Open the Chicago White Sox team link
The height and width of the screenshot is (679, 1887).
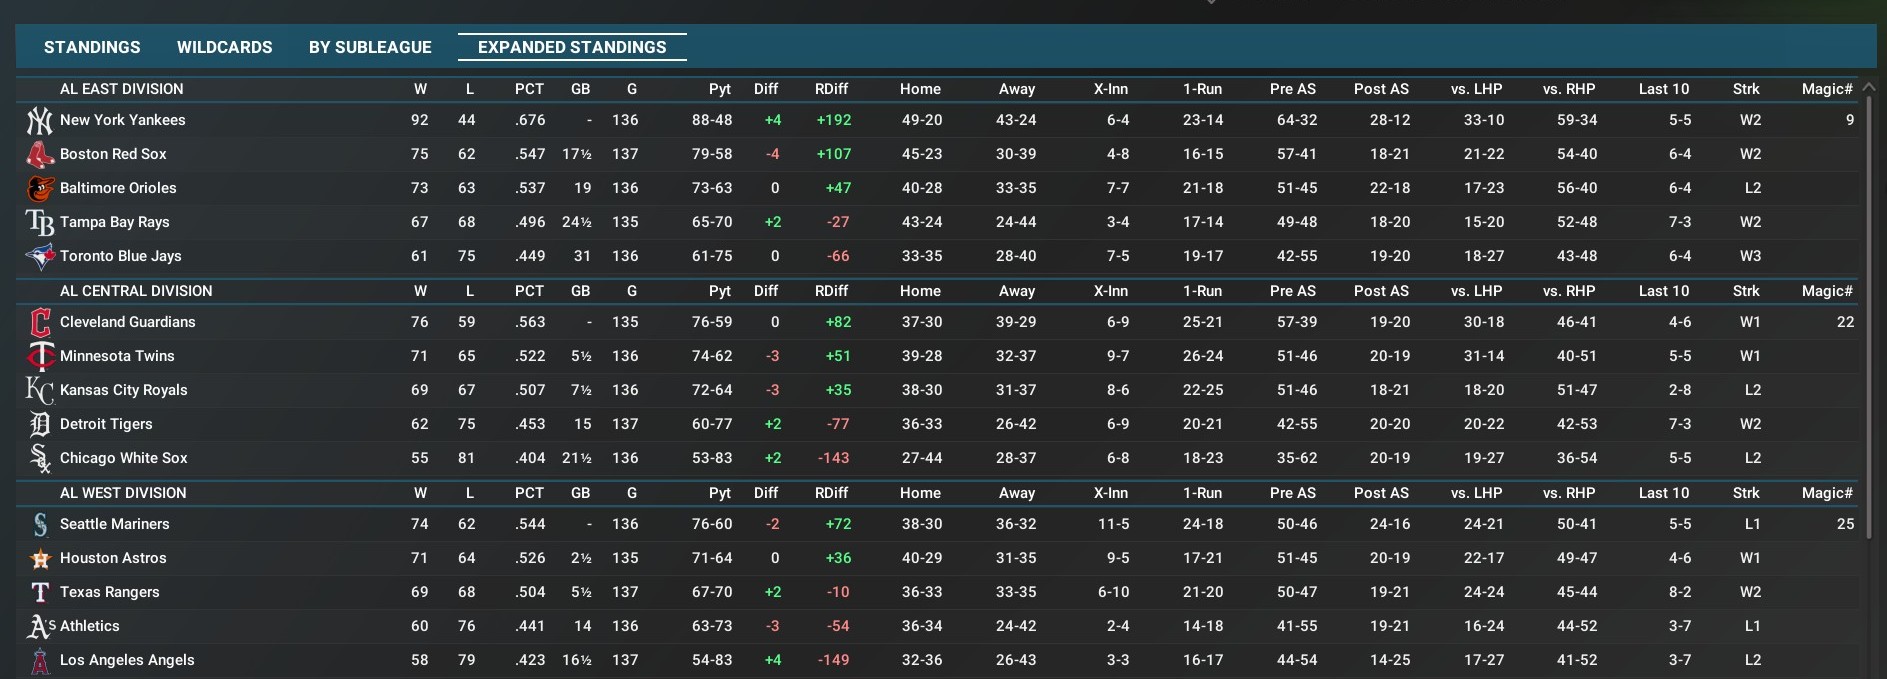(123, 458)
